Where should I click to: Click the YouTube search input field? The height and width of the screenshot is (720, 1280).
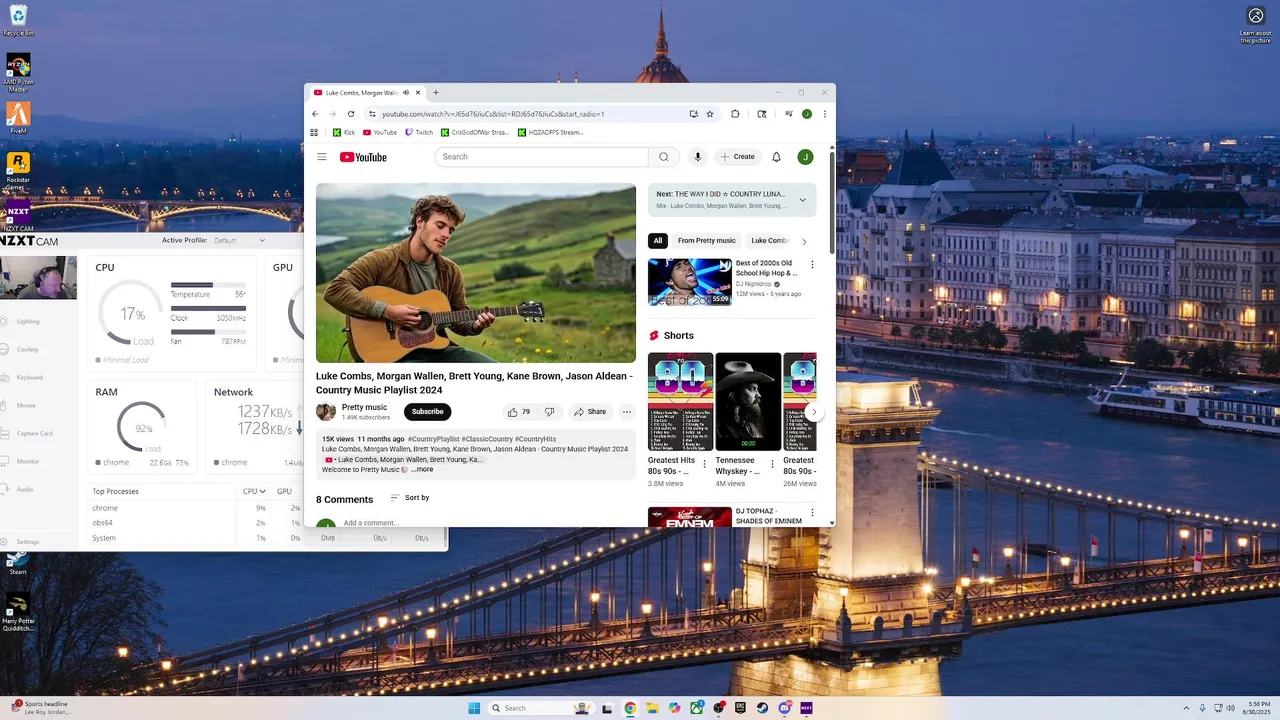(x=541, y=157)
